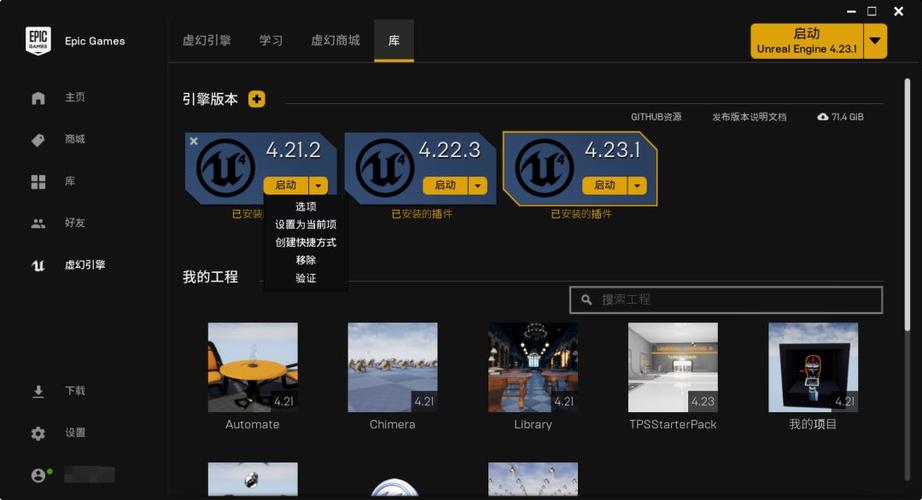This screenshot has height=500, width=922.
Task: Launch engine 4.21.2 with 启动
Action: pyautogui.click(x=286, y=185)
